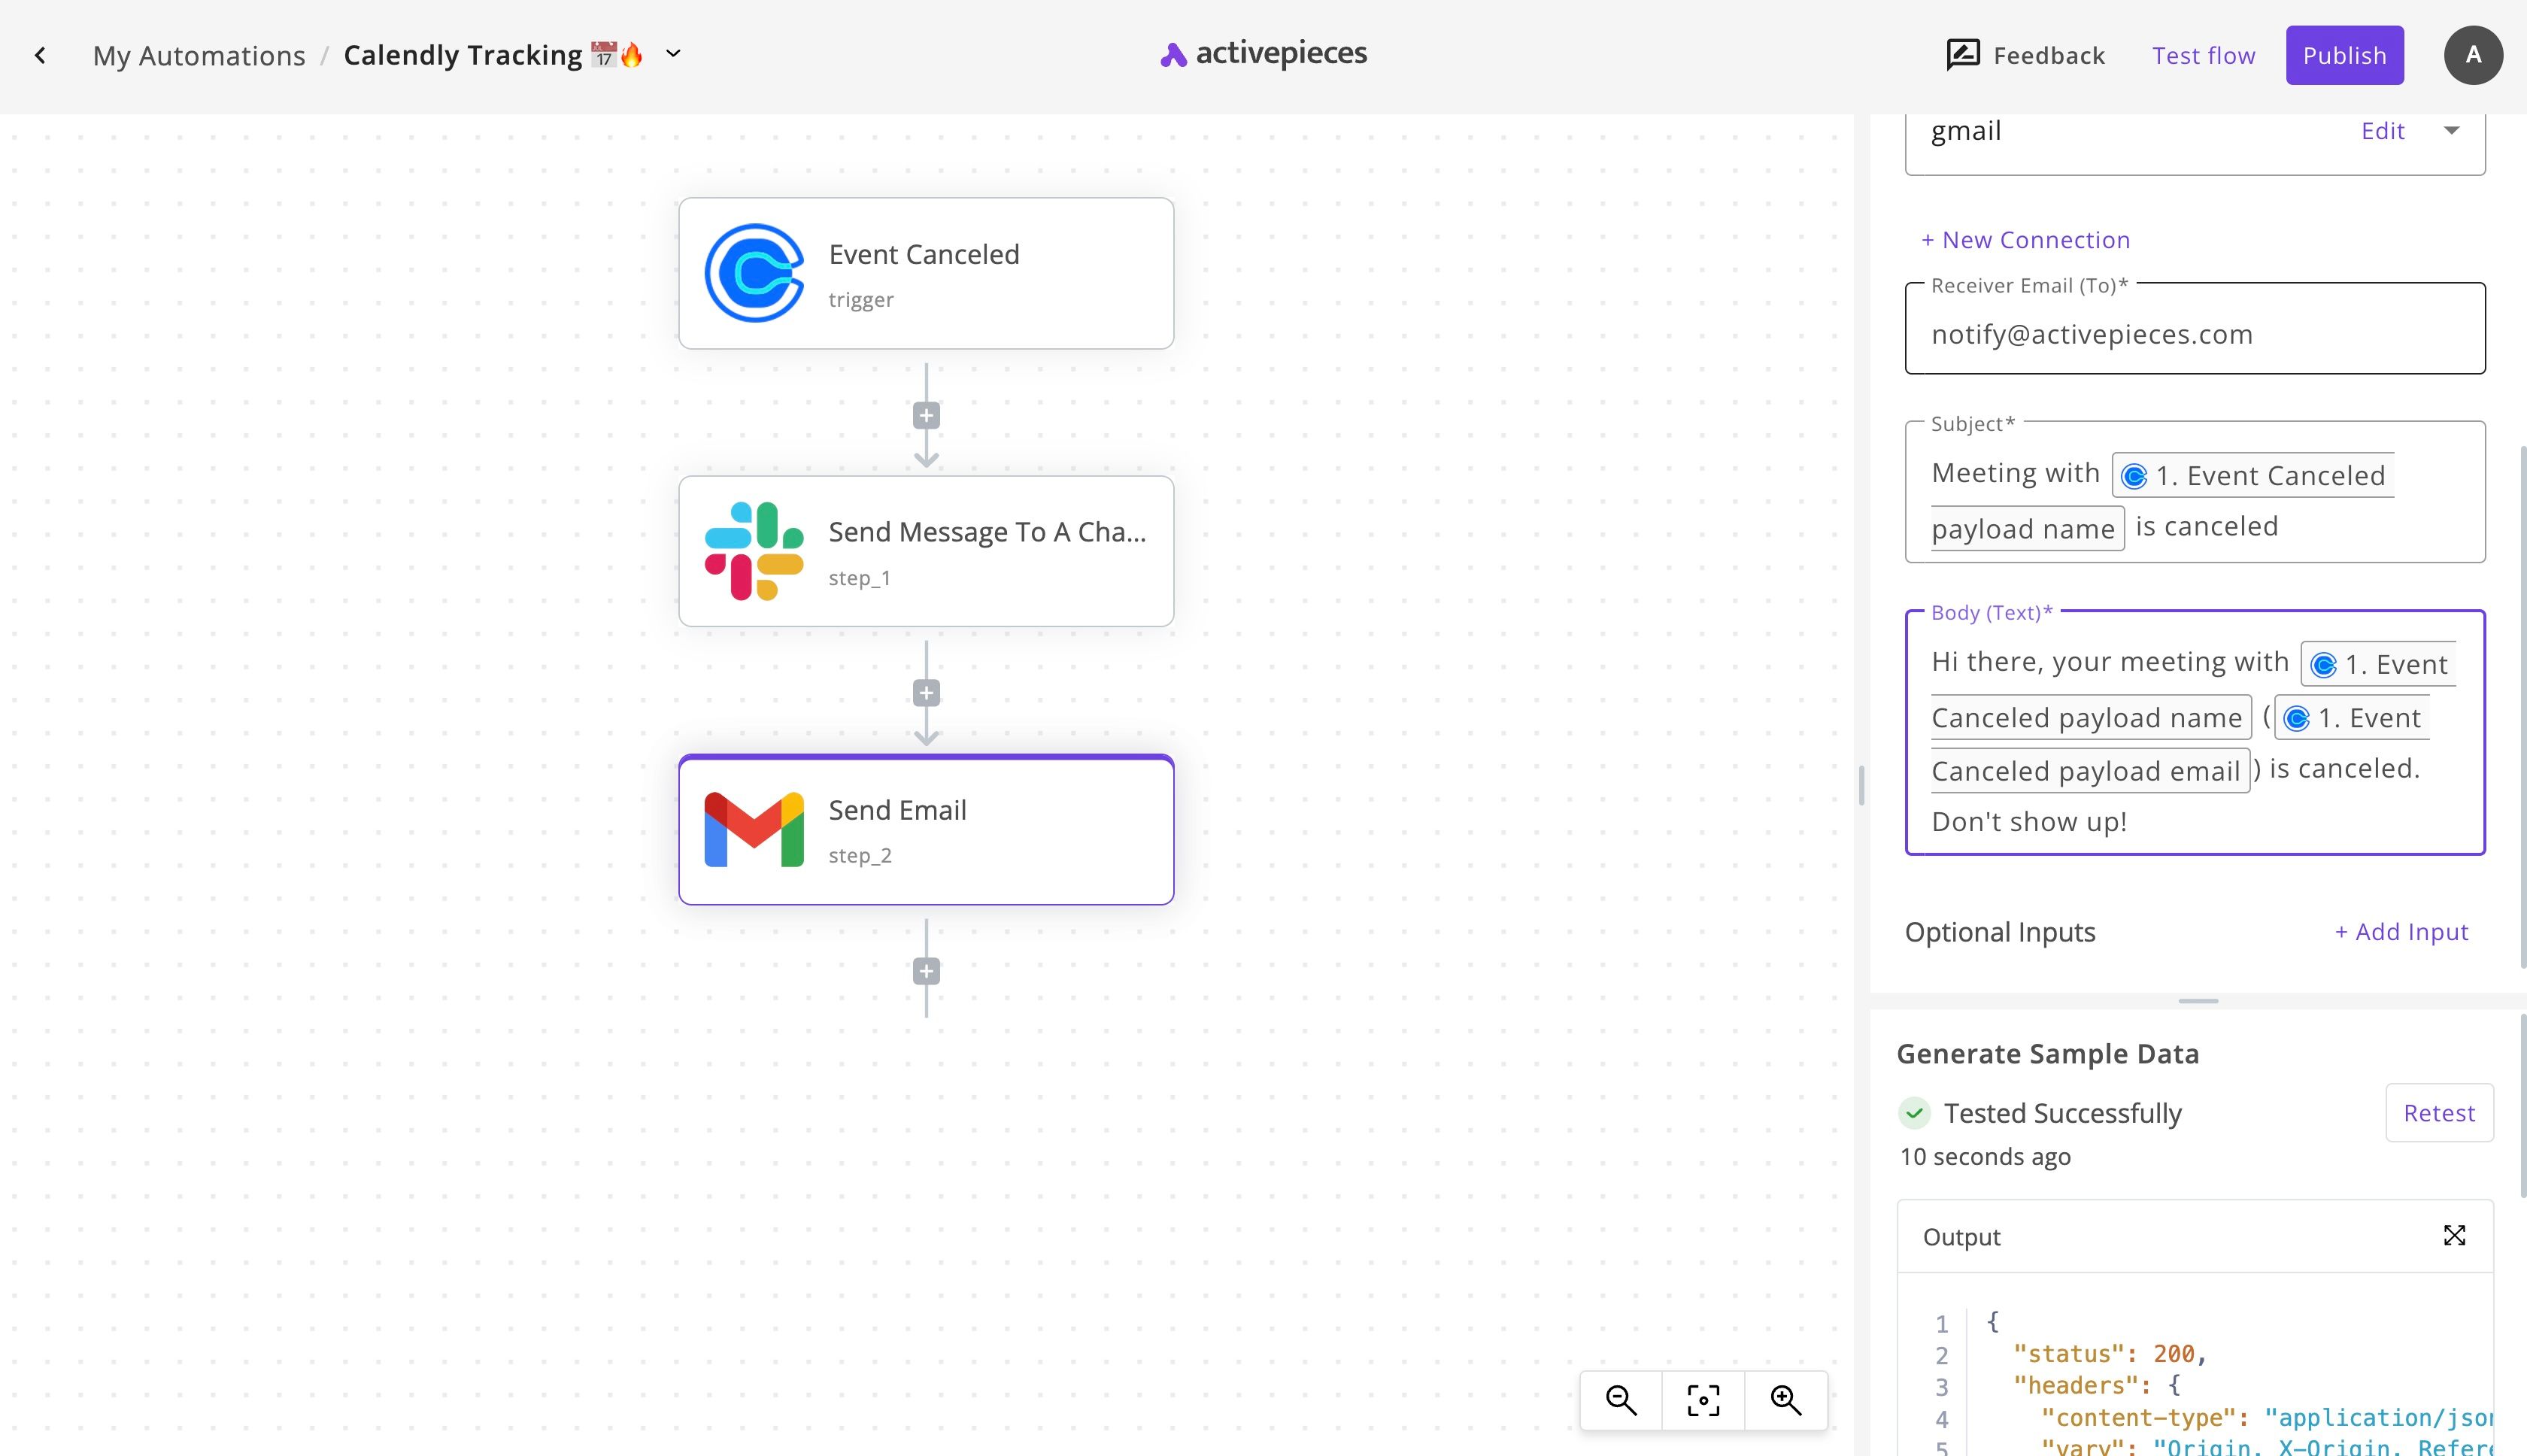
Task: Click the panel resize handle above Generate Sample Data
Action: (x=2197, y=1001)
